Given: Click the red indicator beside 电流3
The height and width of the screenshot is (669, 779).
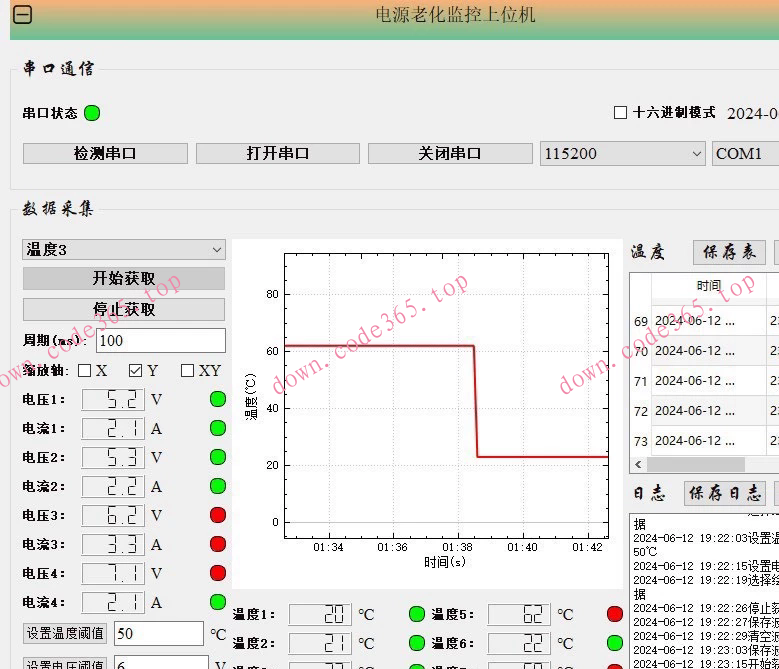Looking at the screenshot, I should tap(217, 544).
